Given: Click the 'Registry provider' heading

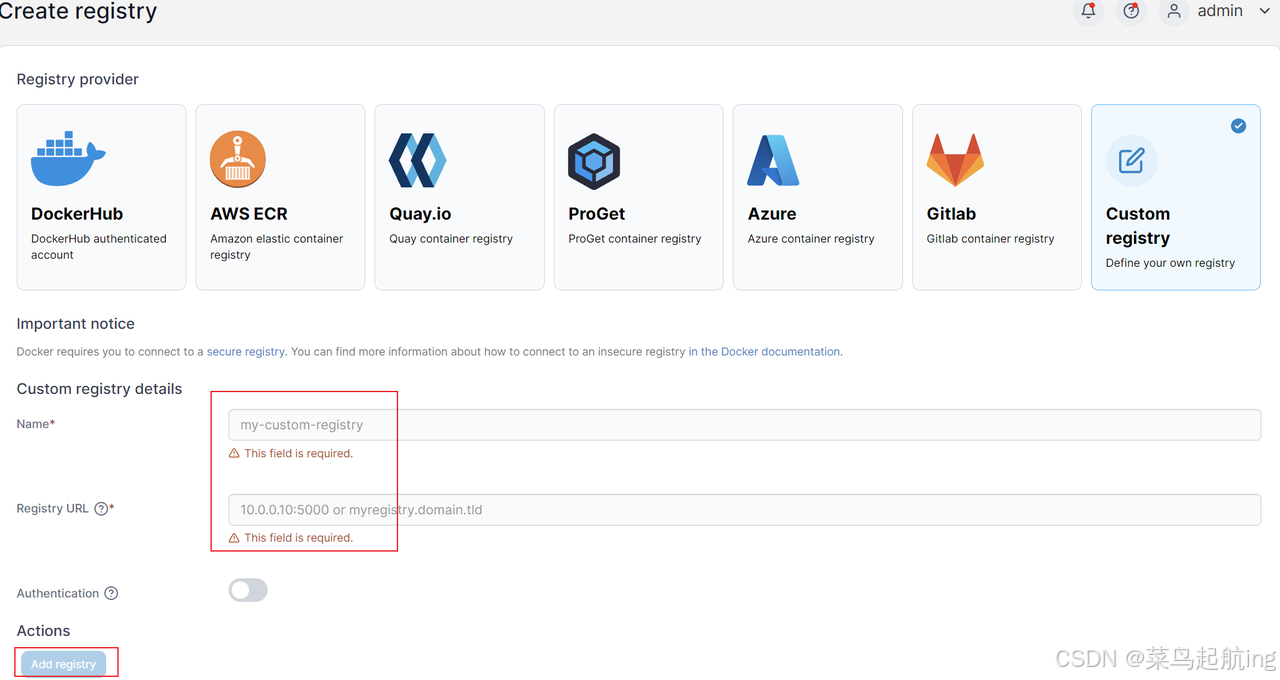Looking at the screenshot, I should pyautogui.click(x=78, y=79).
